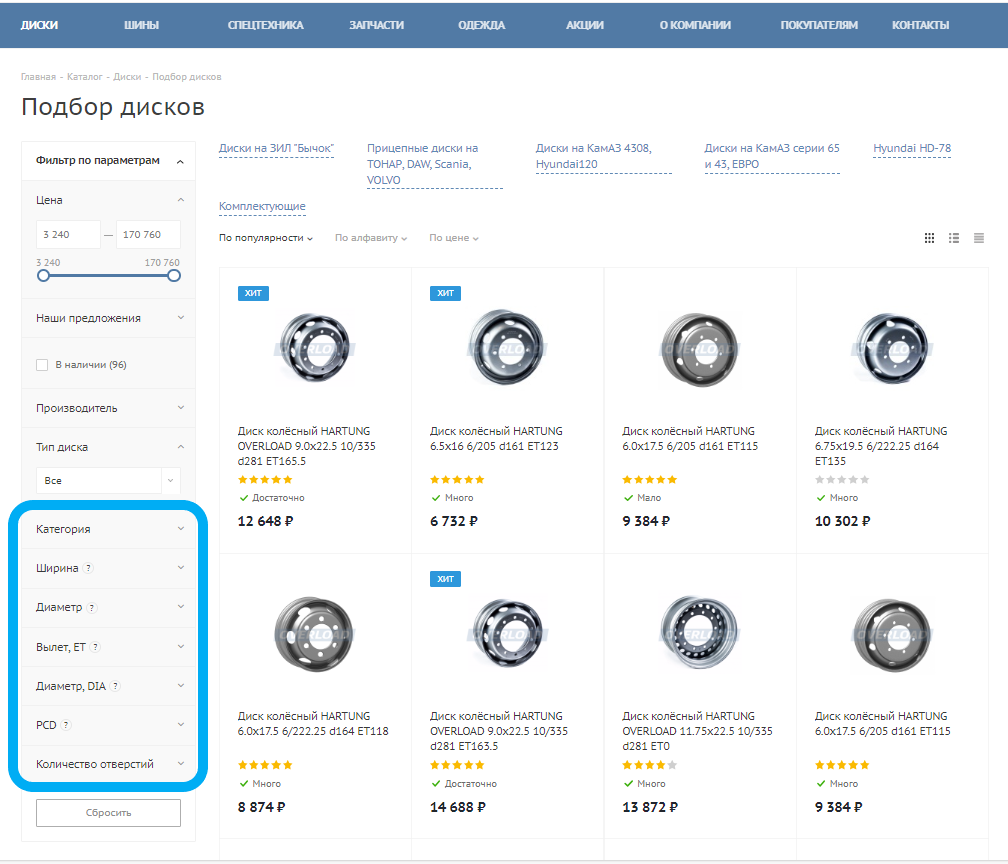Open the ШИНЫ menu
The image size is (1008, 864).
click(x=141, y=25)
